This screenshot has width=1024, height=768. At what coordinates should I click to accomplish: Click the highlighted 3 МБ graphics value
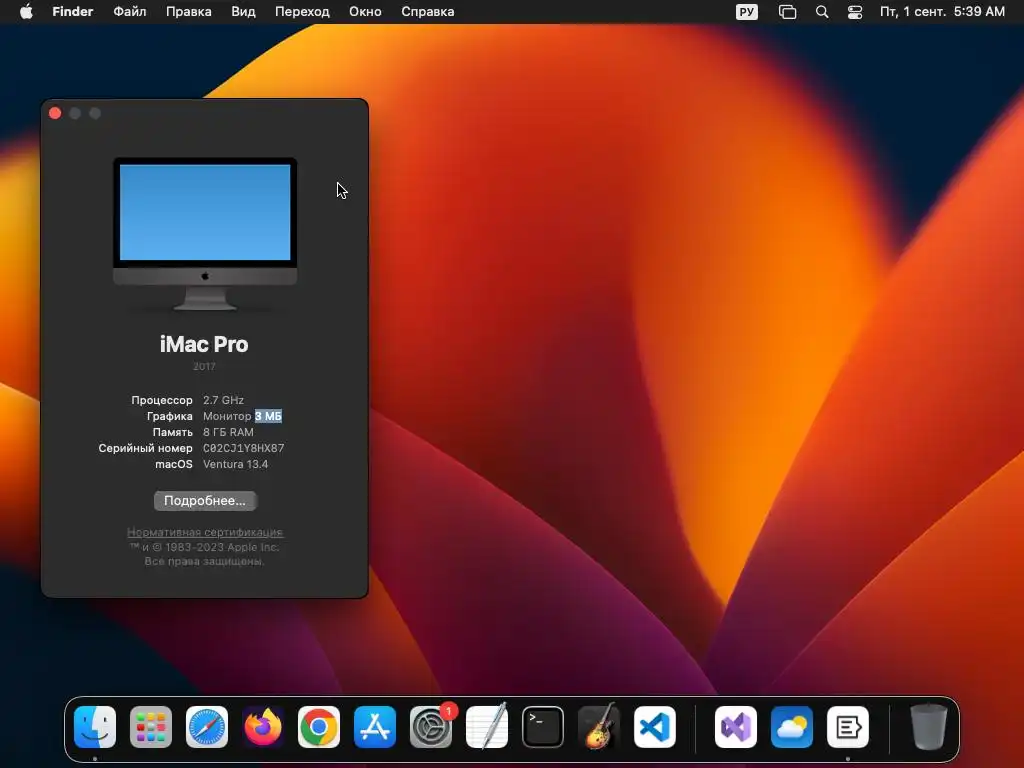click(x=268, y=416)
